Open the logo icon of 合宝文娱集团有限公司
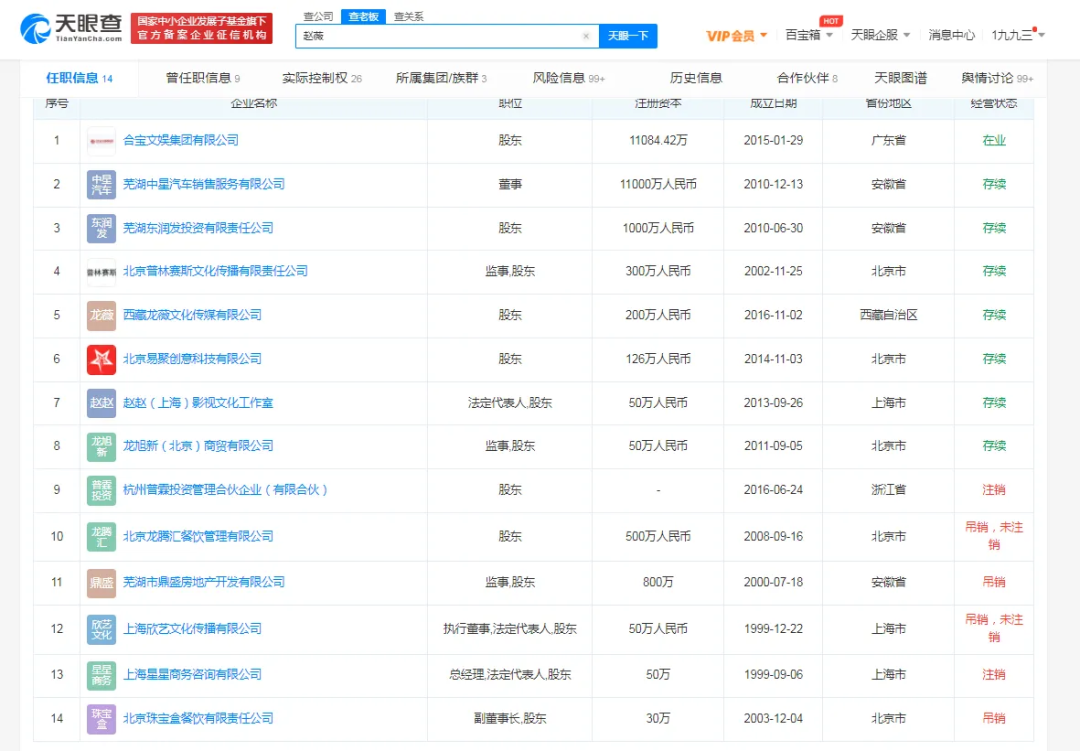The width and height of the screenshot is (1080, 751). click(101, 141)
